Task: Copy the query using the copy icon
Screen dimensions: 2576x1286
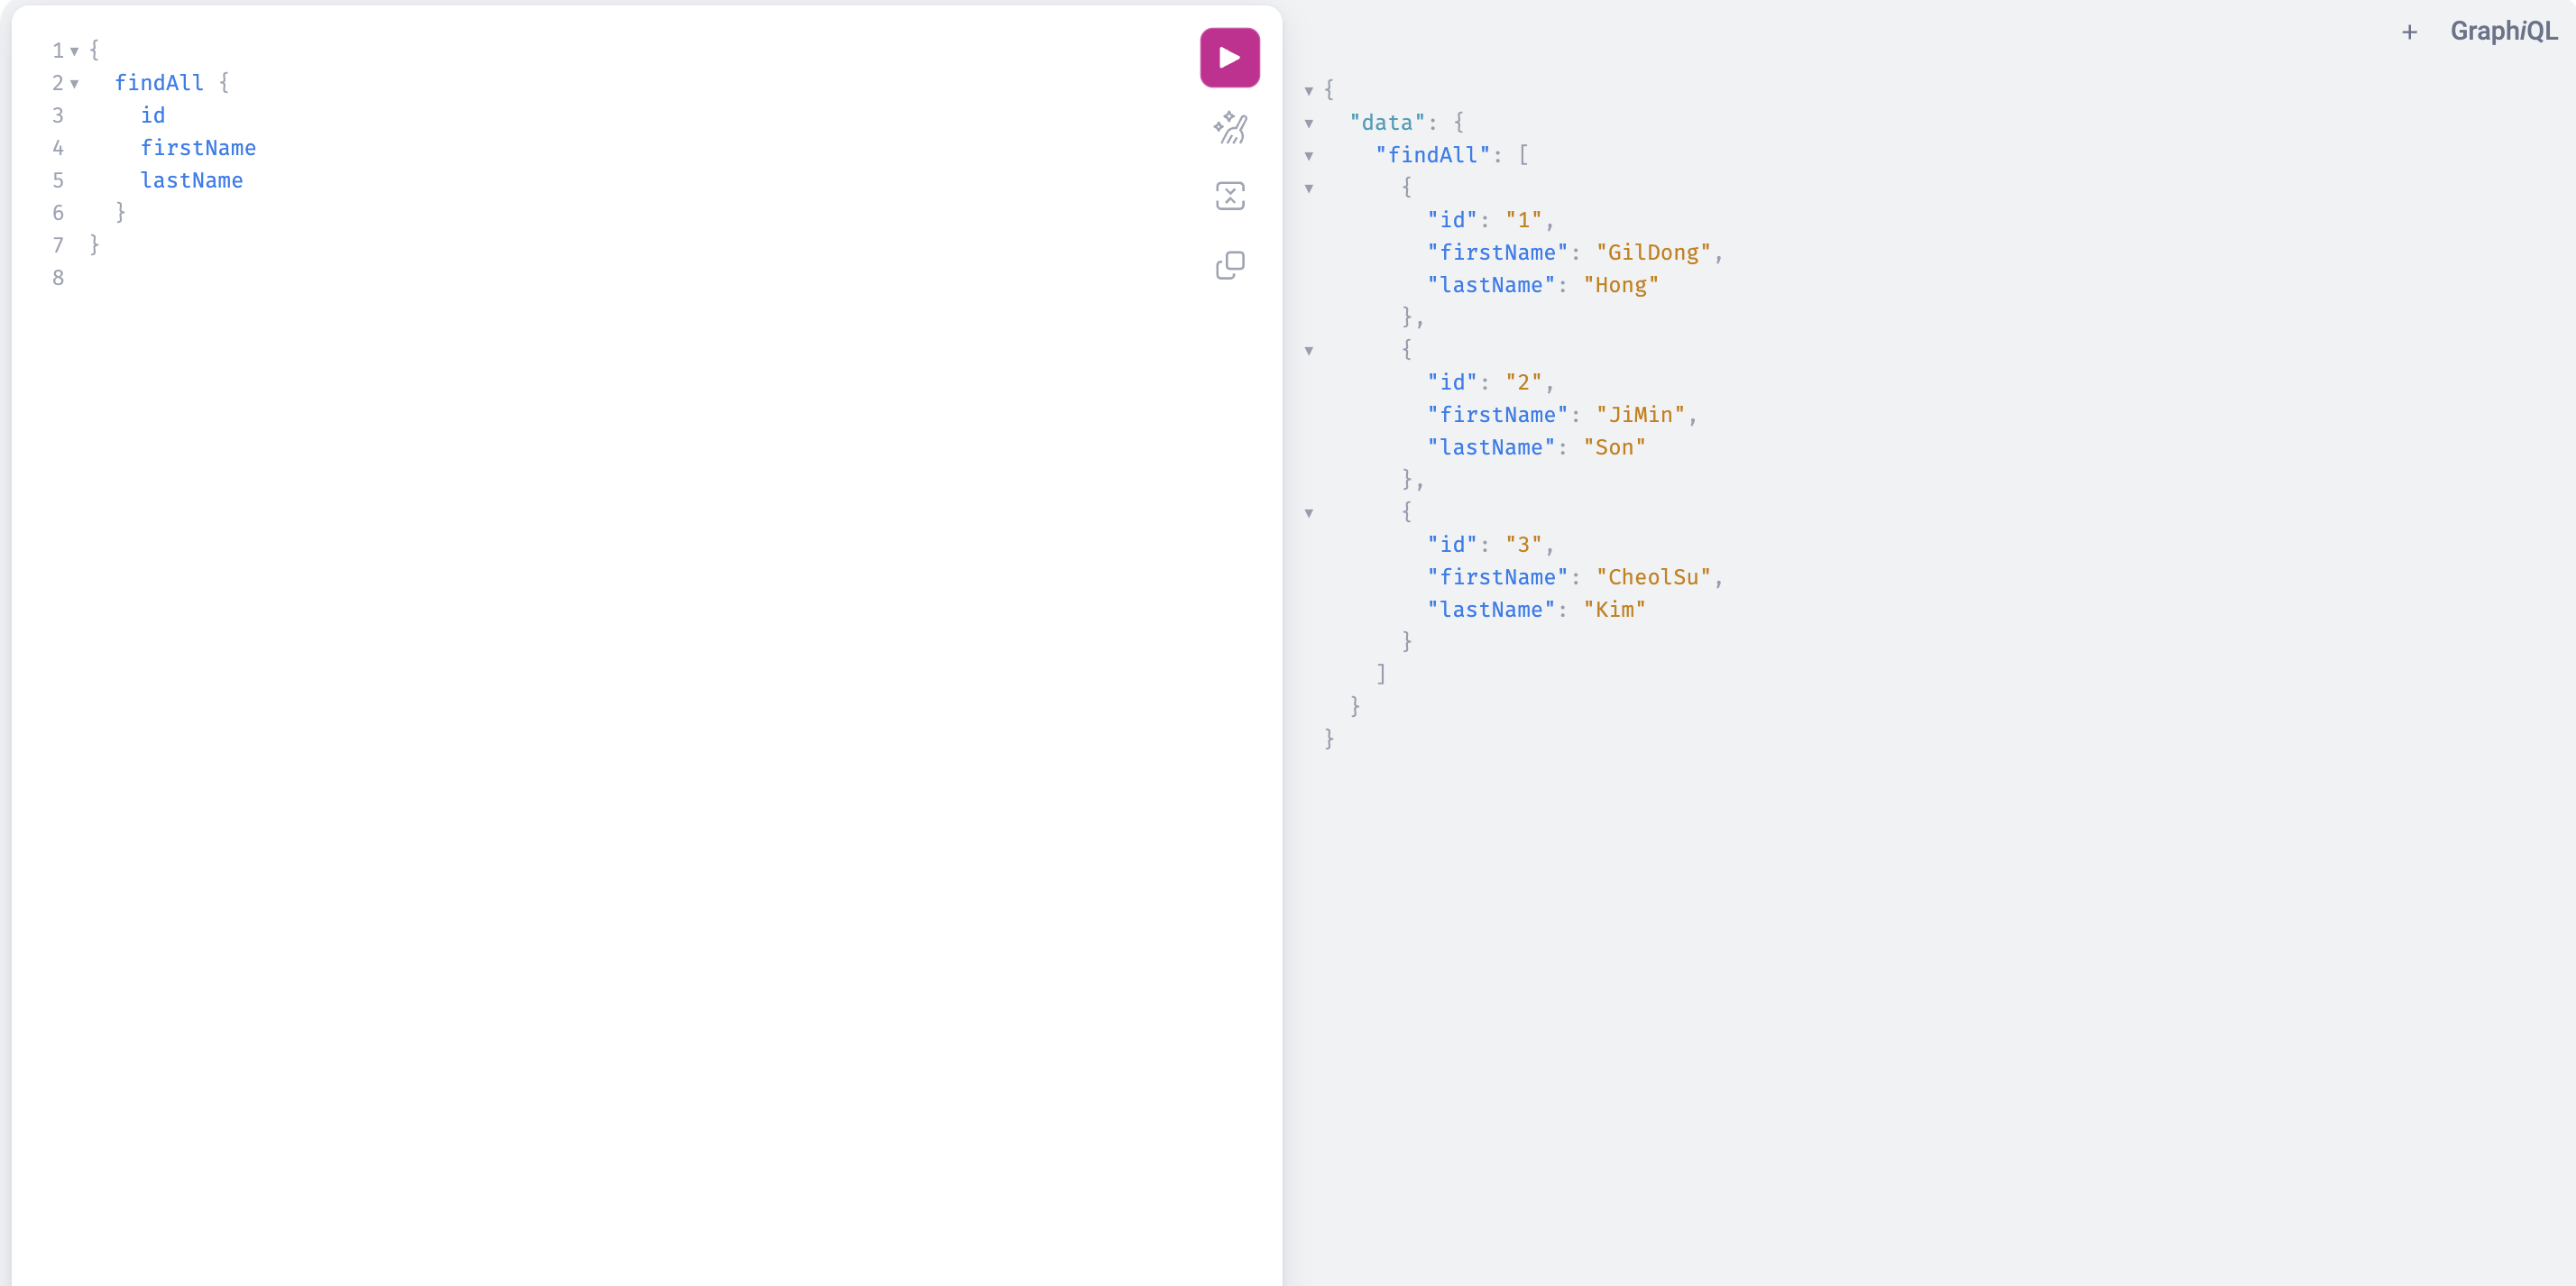Action: (x=1229, y=264)
